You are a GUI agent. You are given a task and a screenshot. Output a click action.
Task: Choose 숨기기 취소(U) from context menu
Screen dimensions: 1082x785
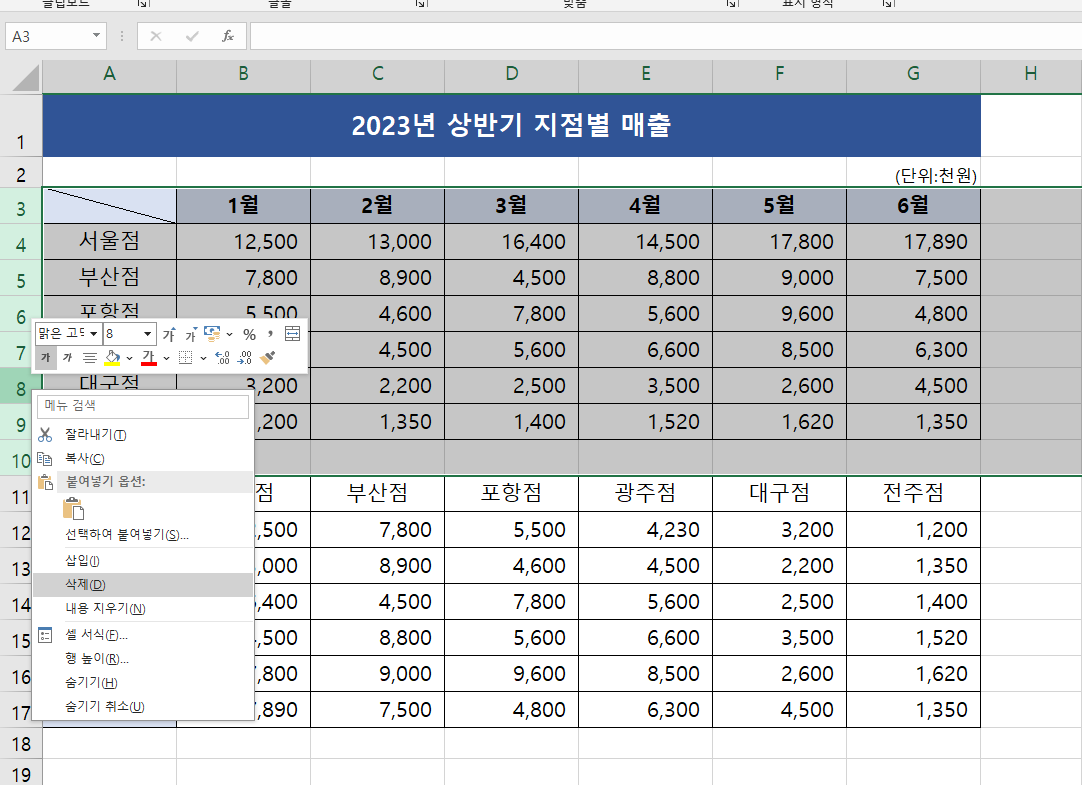(143, 706)
